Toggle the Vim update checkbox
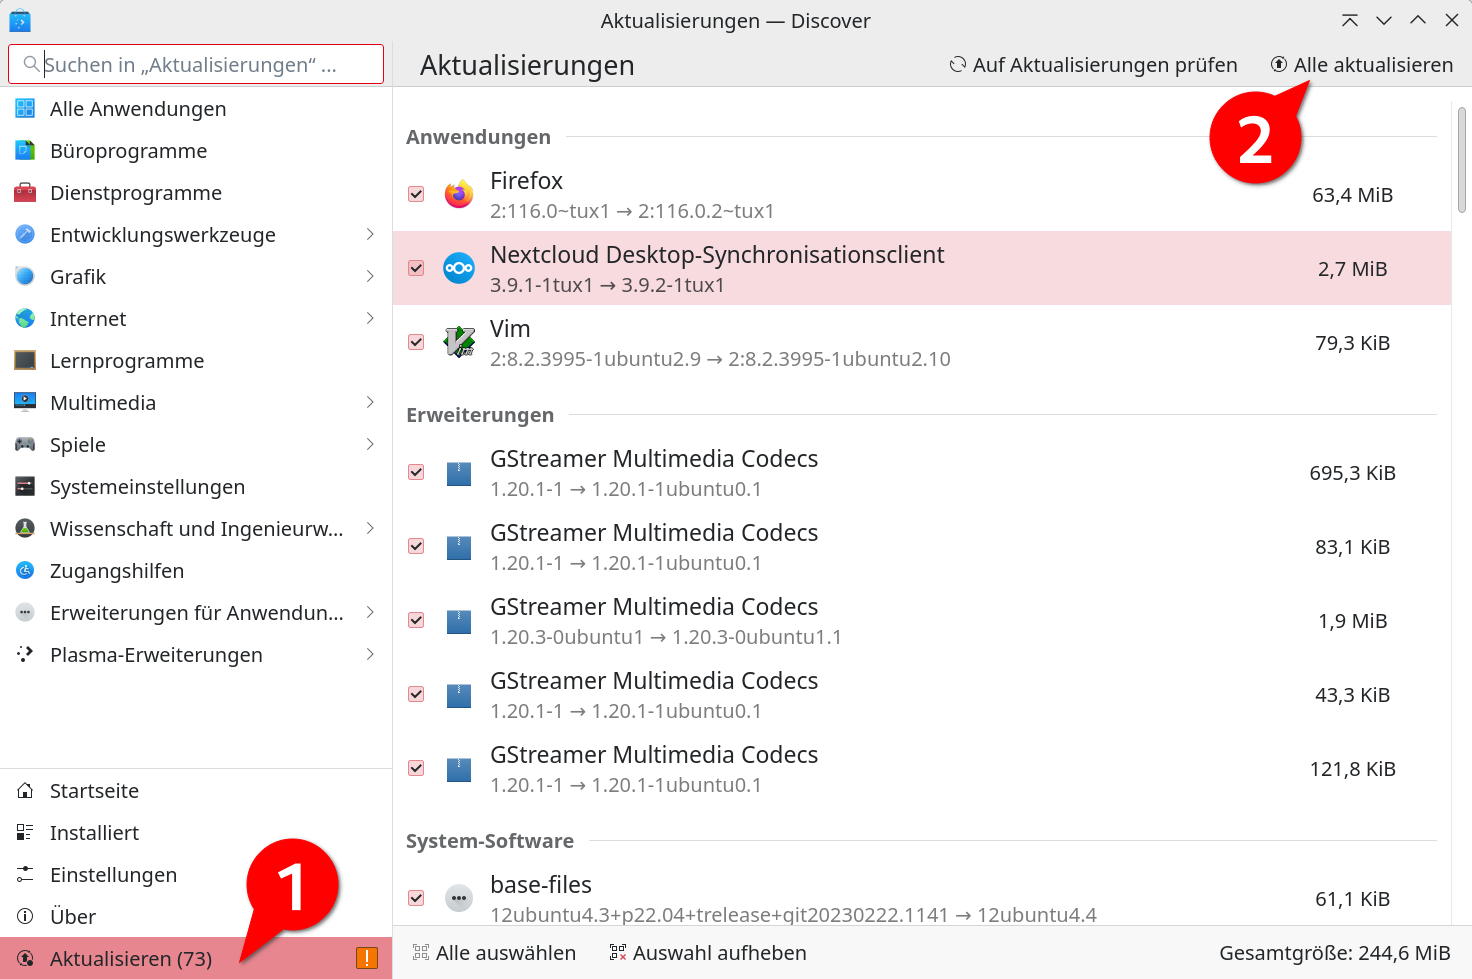This screenshot has height=979, width=1472. (416, 342)
